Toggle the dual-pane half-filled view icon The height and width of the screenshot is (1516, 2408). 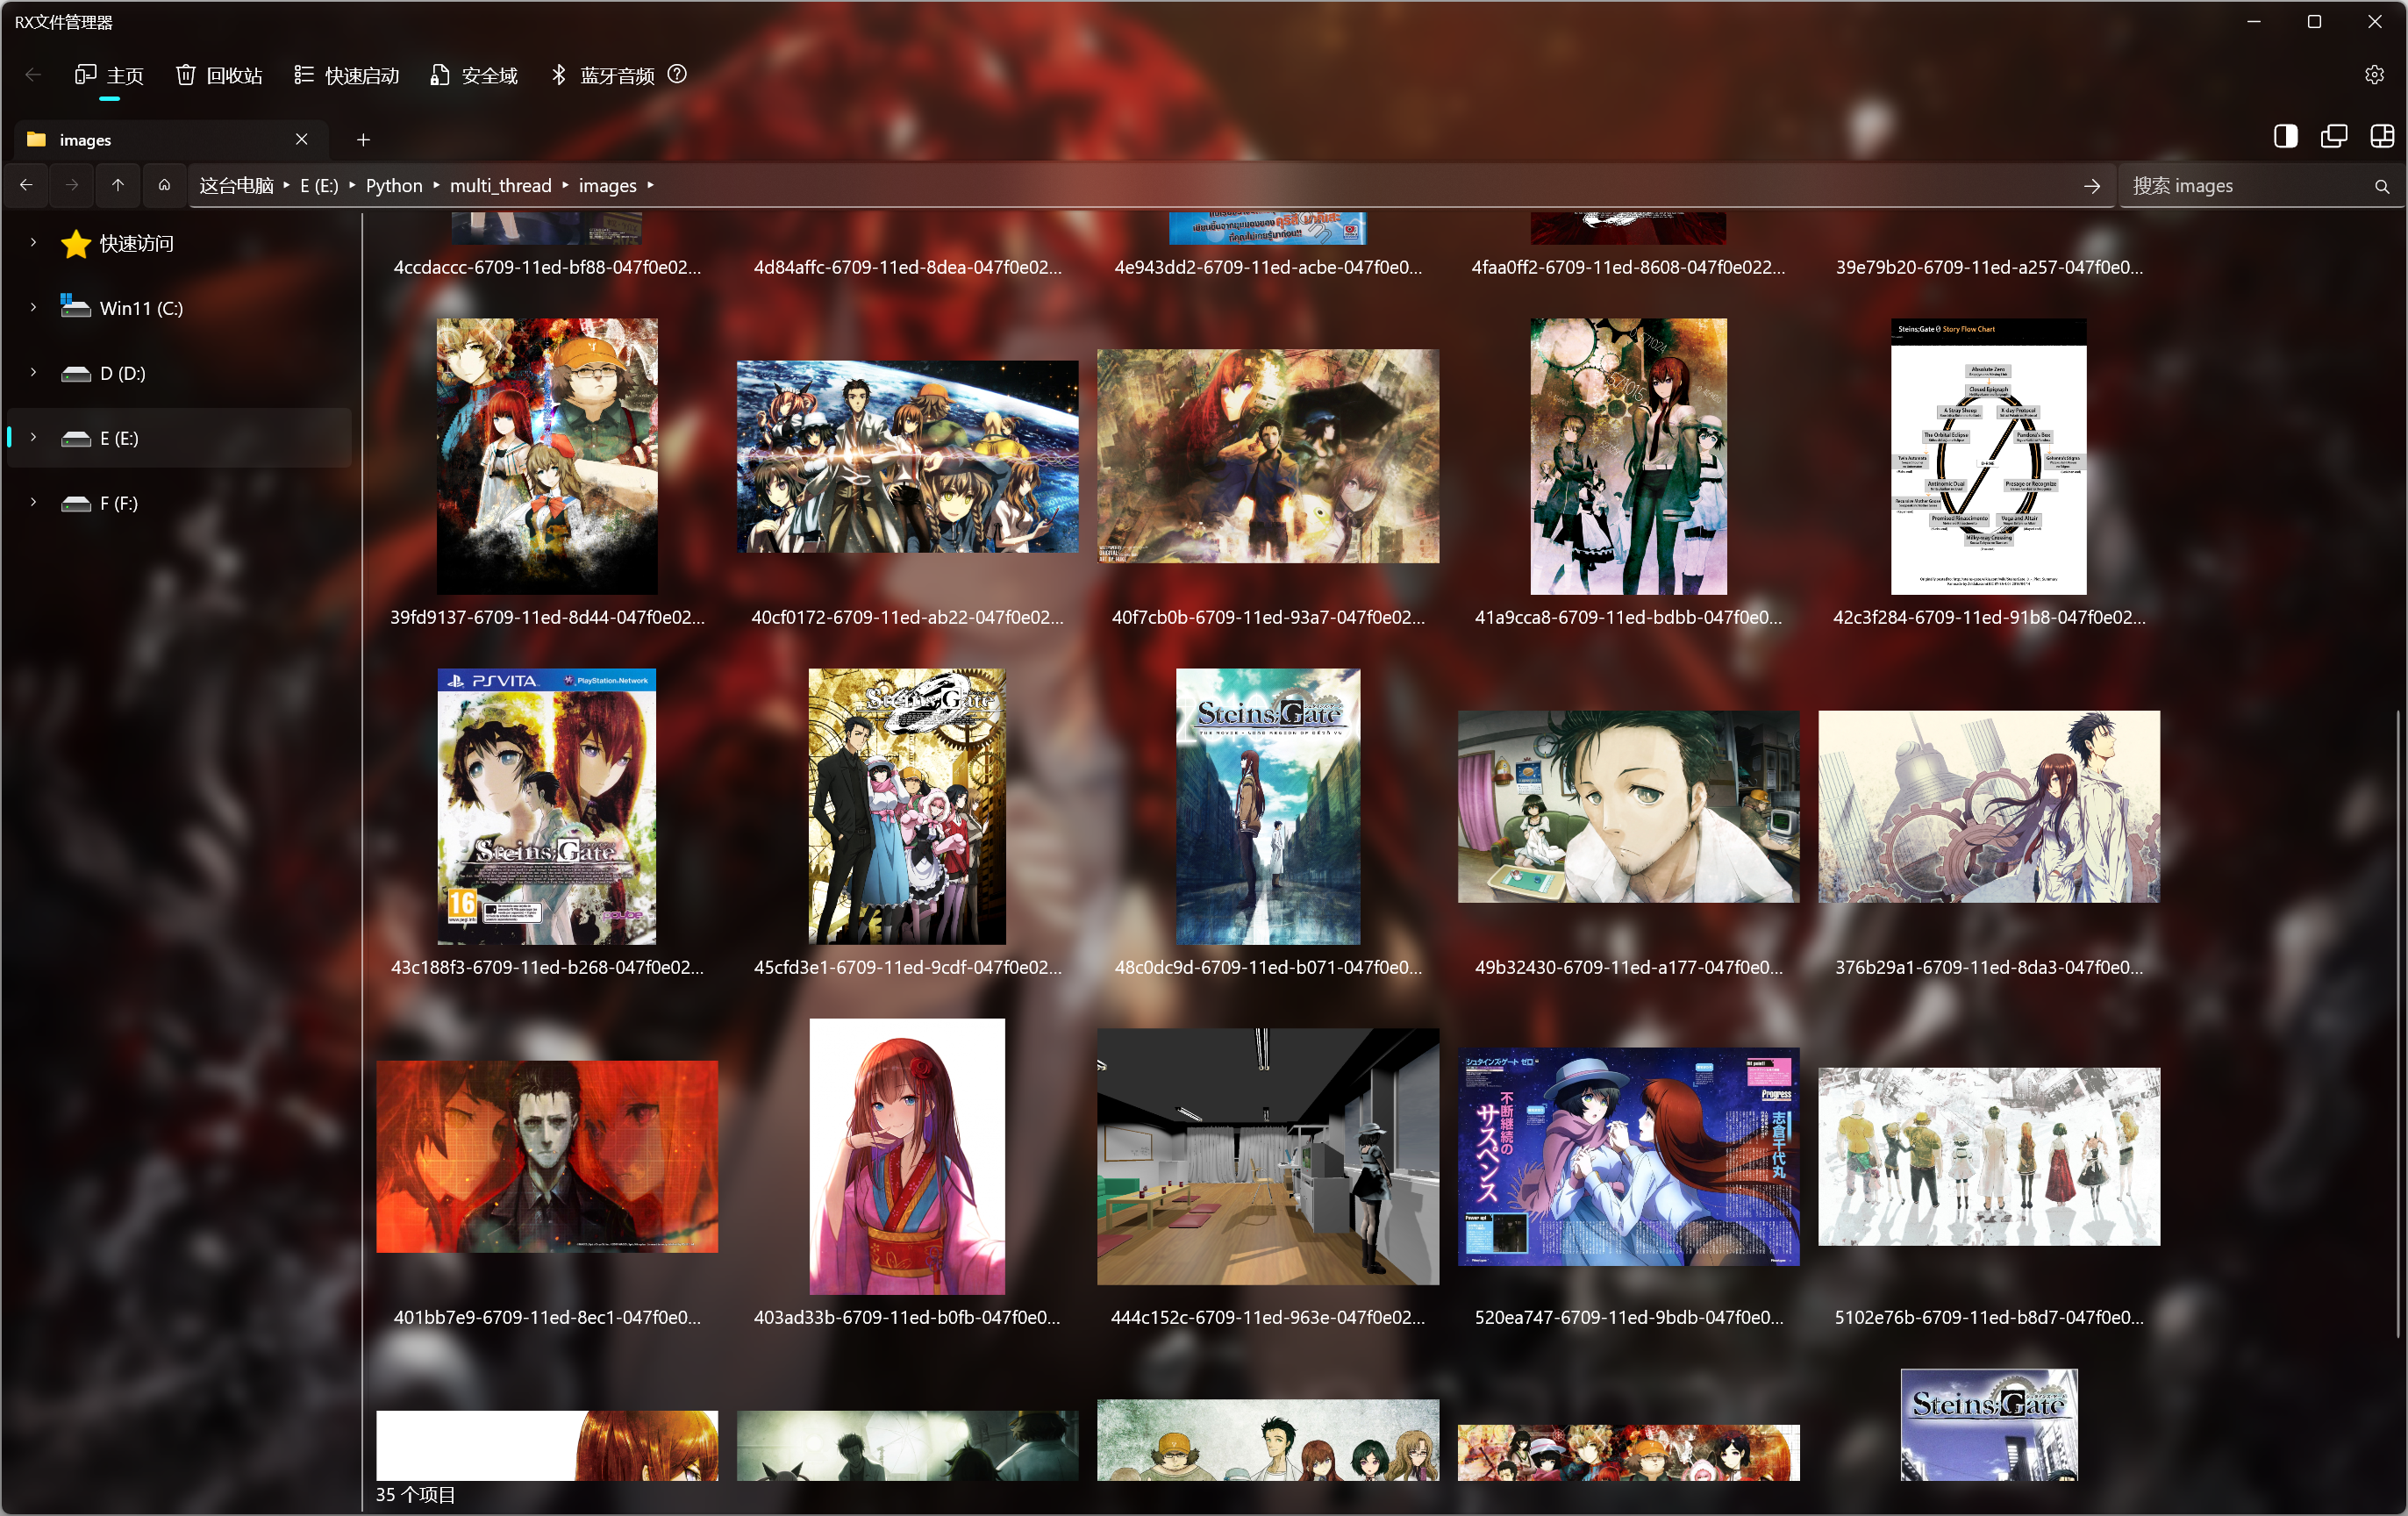pos(2285,137)
